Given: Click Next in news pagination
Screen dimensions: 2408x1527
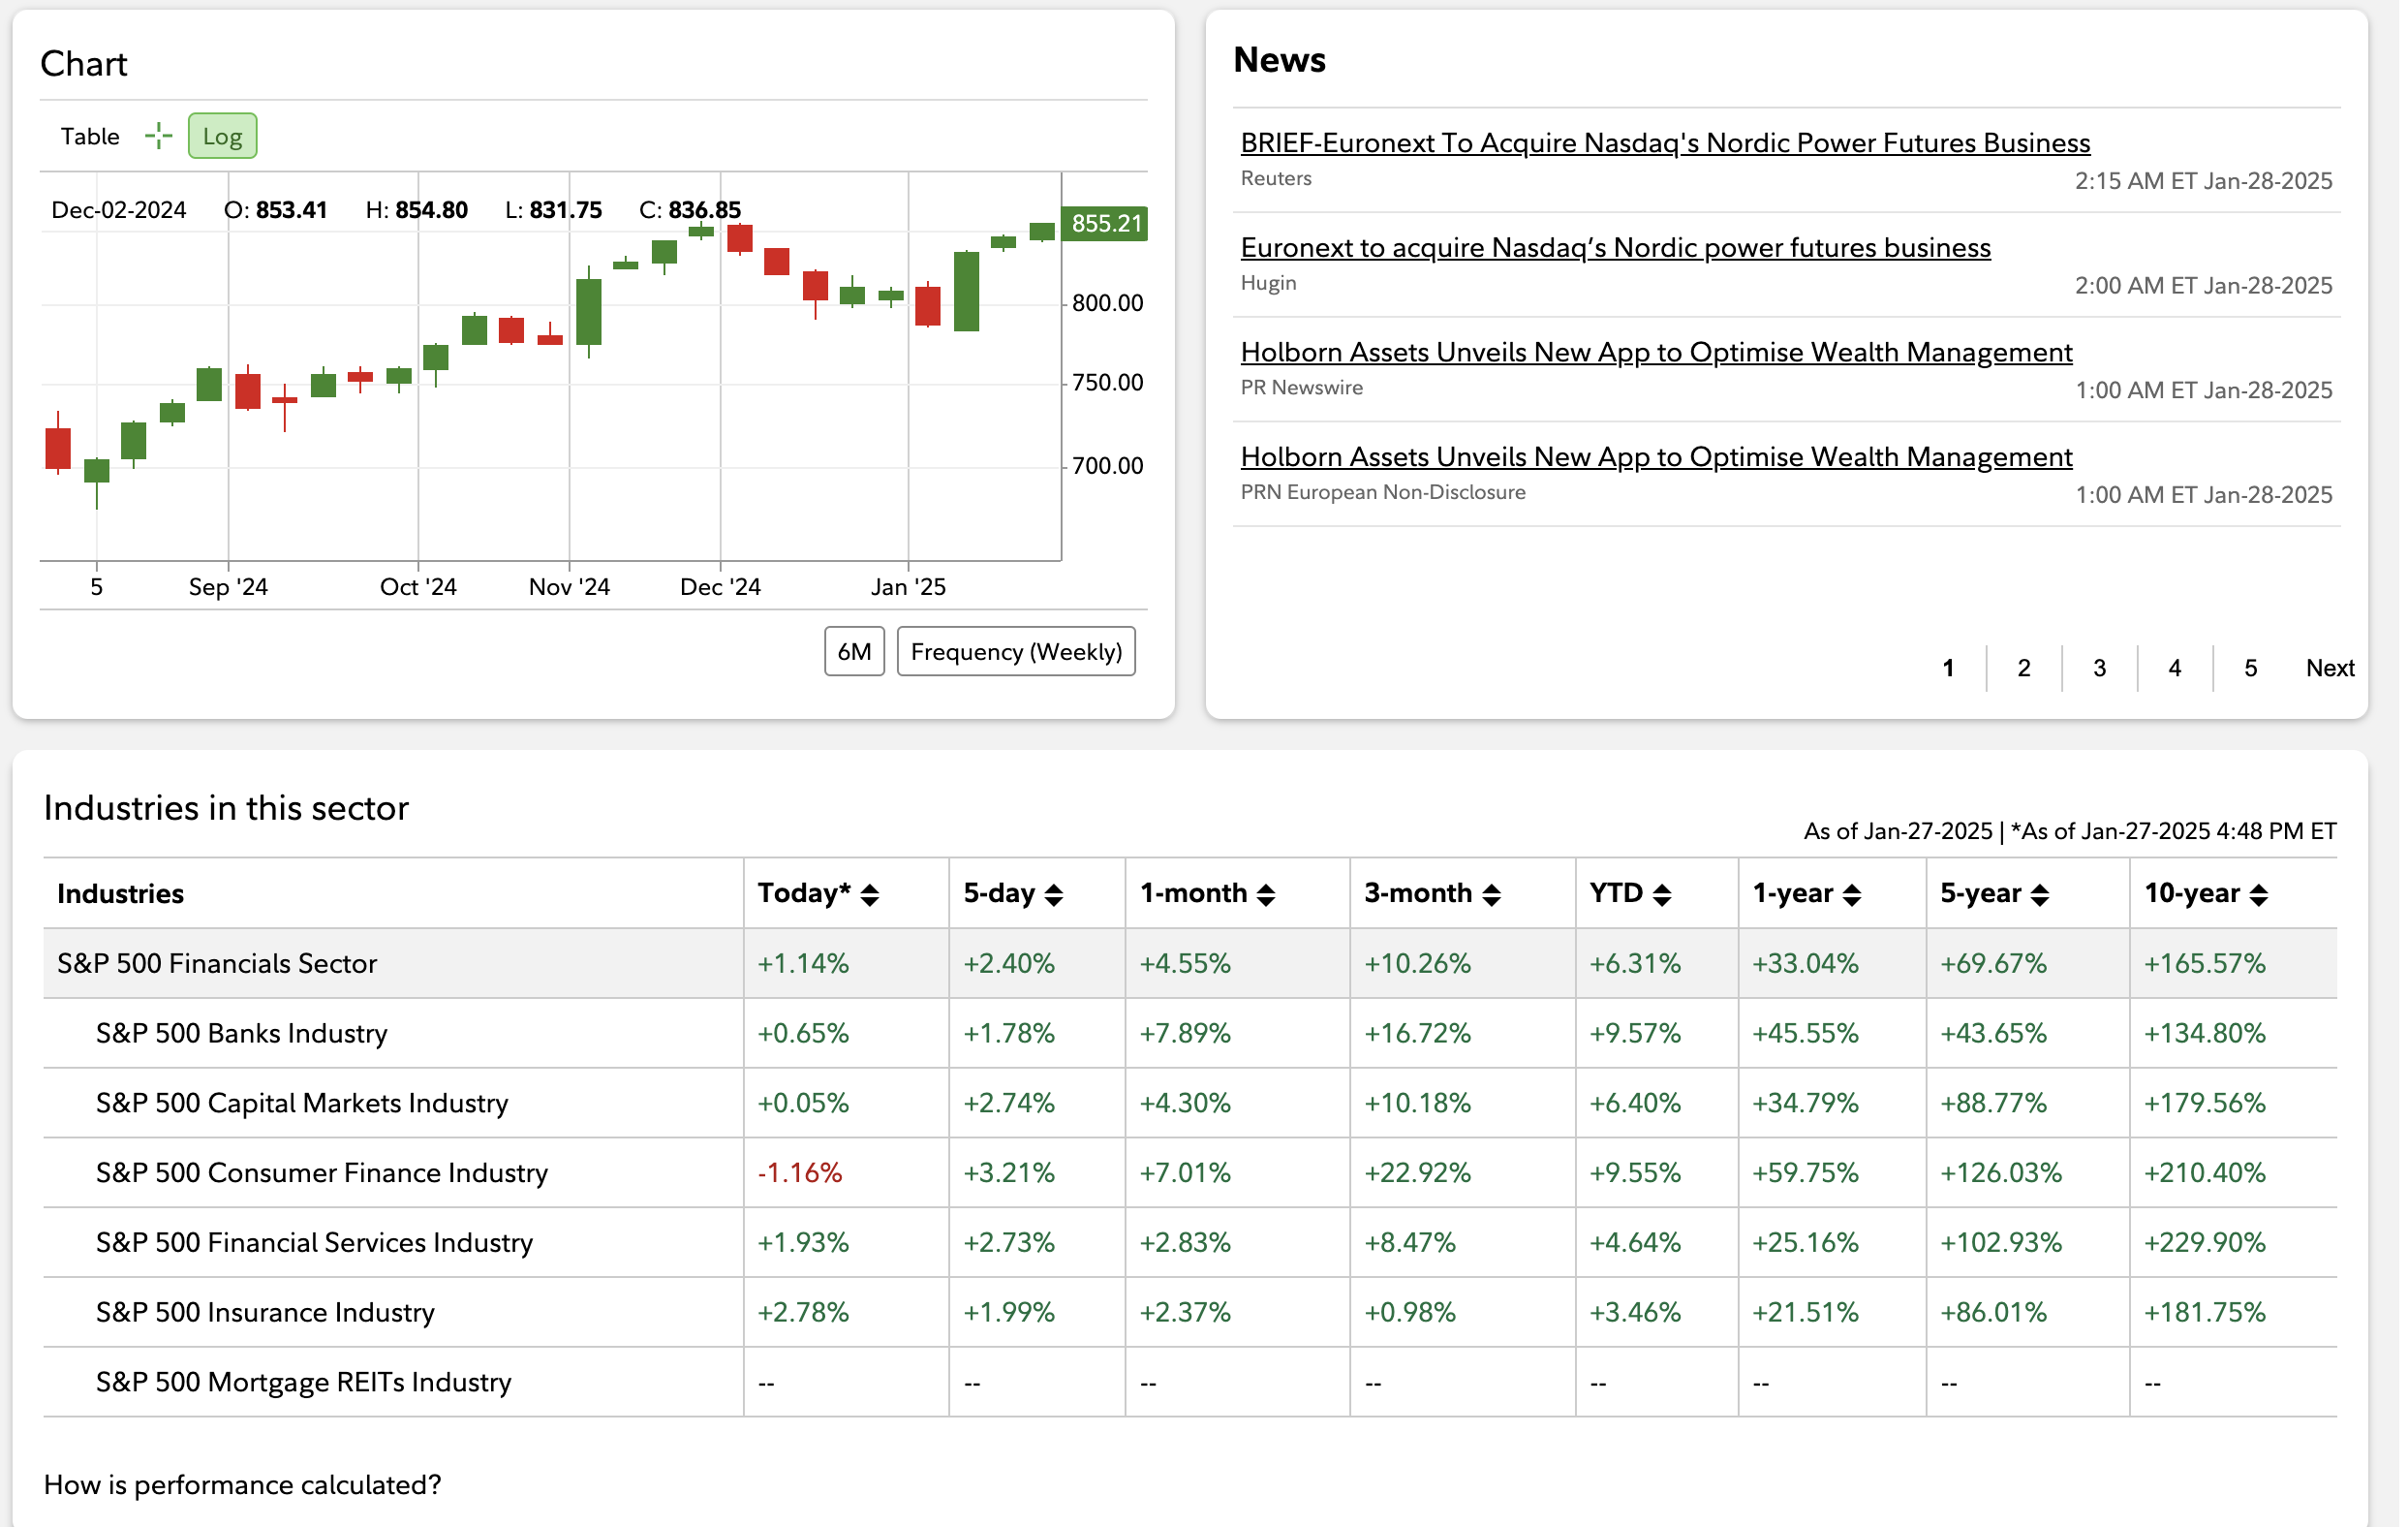Looking at the screenshot, I should click(2331, 668).
